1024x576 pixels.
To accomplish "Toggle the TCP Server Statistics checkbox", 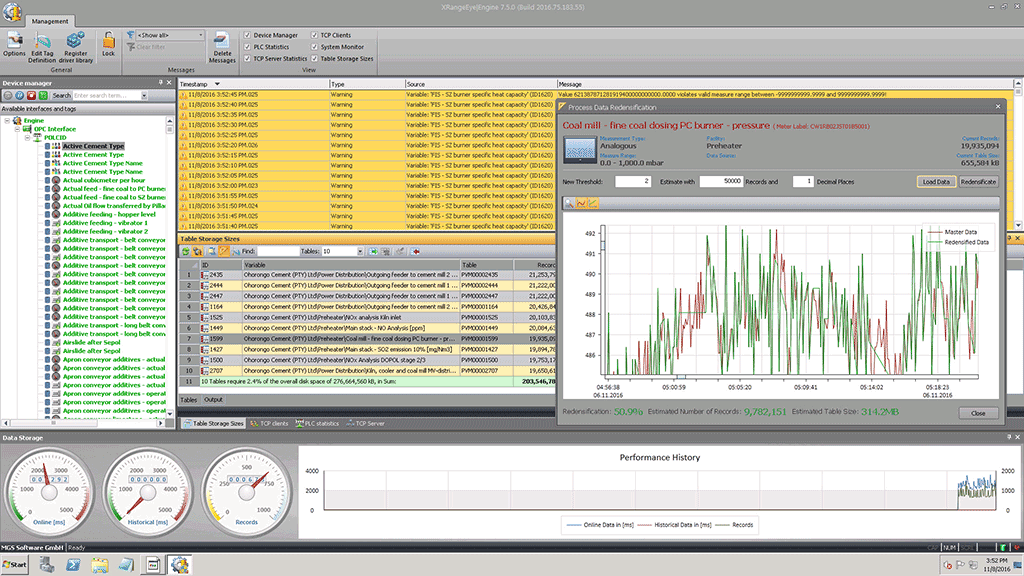I will tap(248, 59).
